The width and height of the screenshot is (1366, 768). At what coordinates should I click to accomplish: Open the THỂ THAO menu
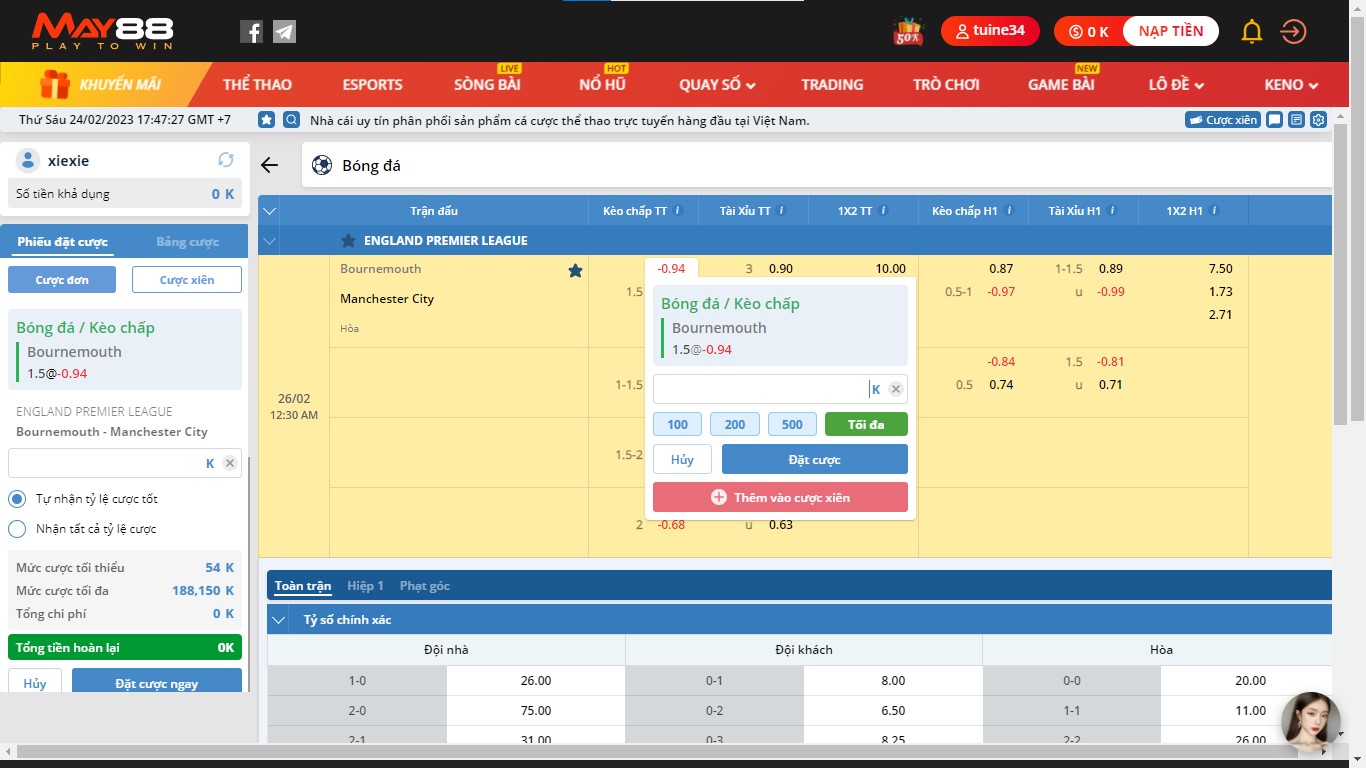(257, 85)
